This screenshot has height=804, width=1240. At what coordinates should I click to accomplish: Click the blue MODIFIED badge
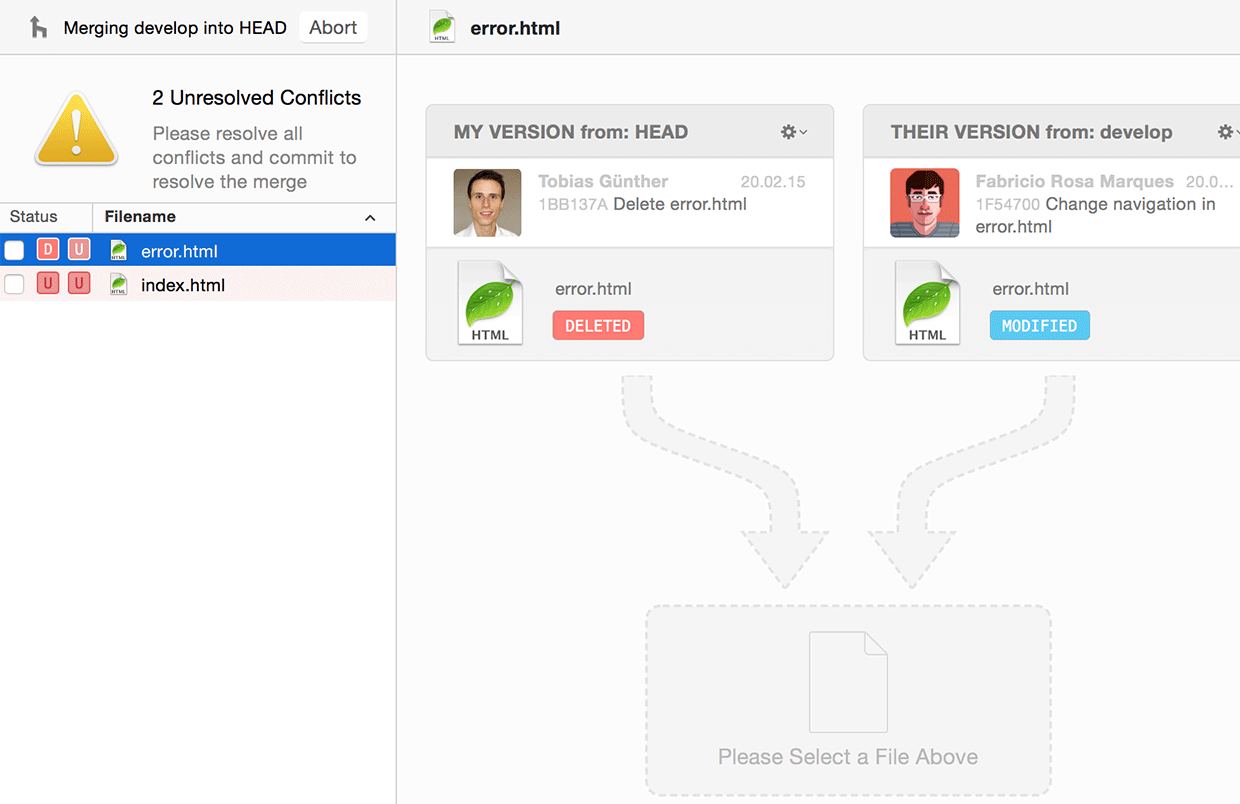1039,325
